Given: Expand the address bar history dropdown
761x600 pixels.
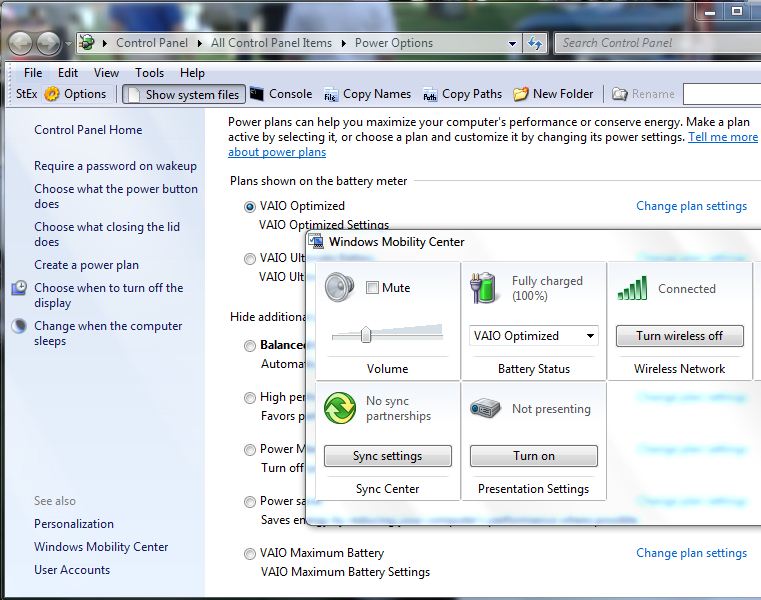Looking at the screenshot, I should click(512, 44).
